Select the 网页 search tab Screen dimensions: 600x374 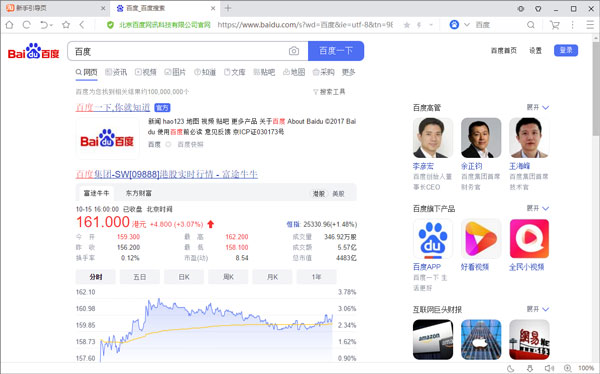pyautogui.click(x=86, y=72)
